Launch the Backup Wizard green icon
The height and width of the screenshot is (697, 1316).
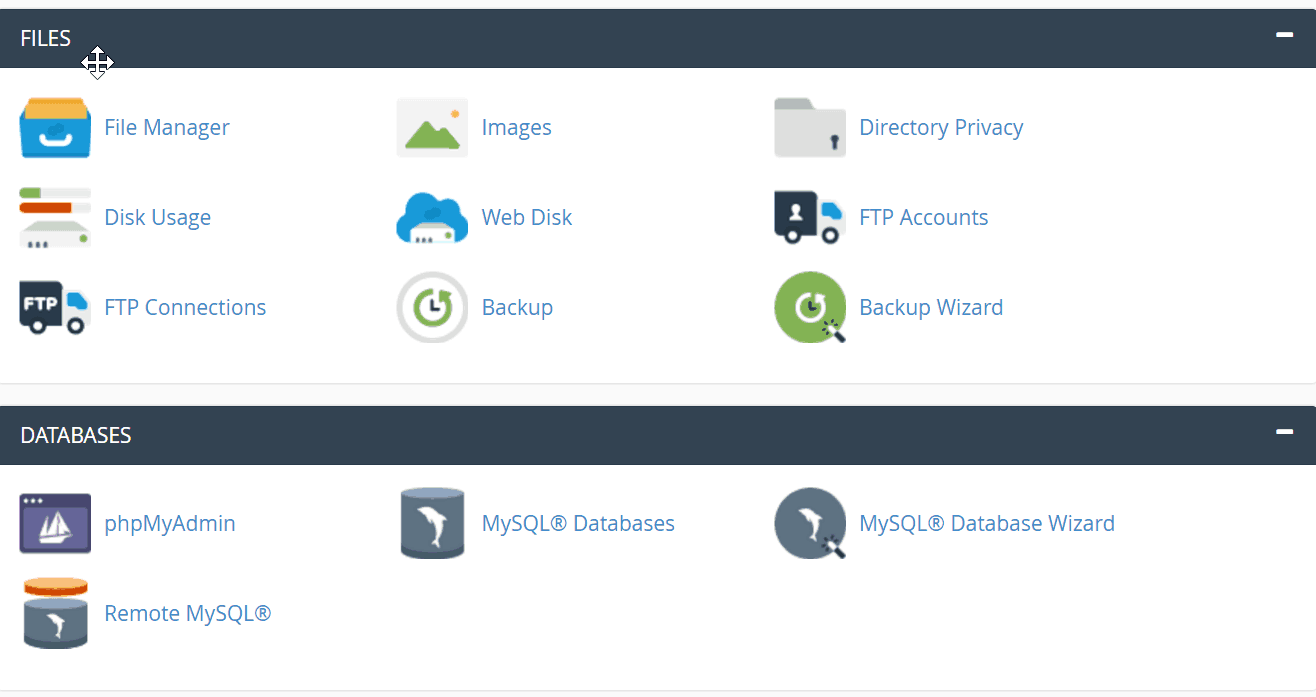tap(810, 307)
